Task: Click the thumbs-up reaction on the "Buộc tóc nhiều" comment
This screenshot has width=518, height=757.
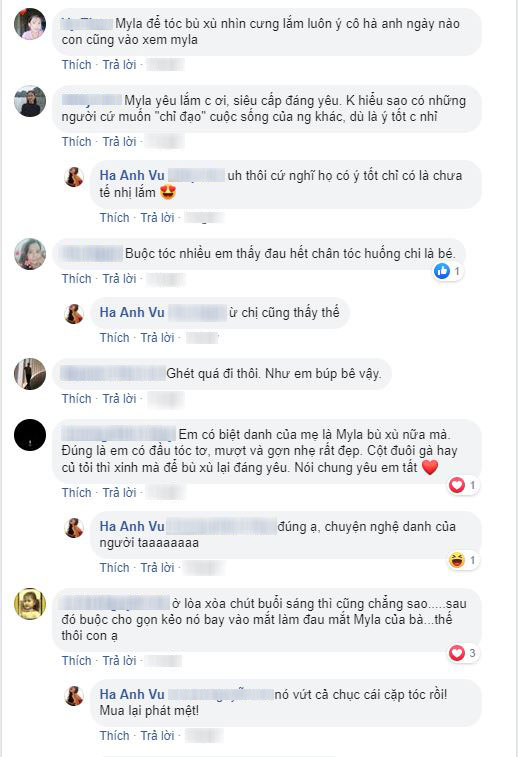Action: pos(442,271)
